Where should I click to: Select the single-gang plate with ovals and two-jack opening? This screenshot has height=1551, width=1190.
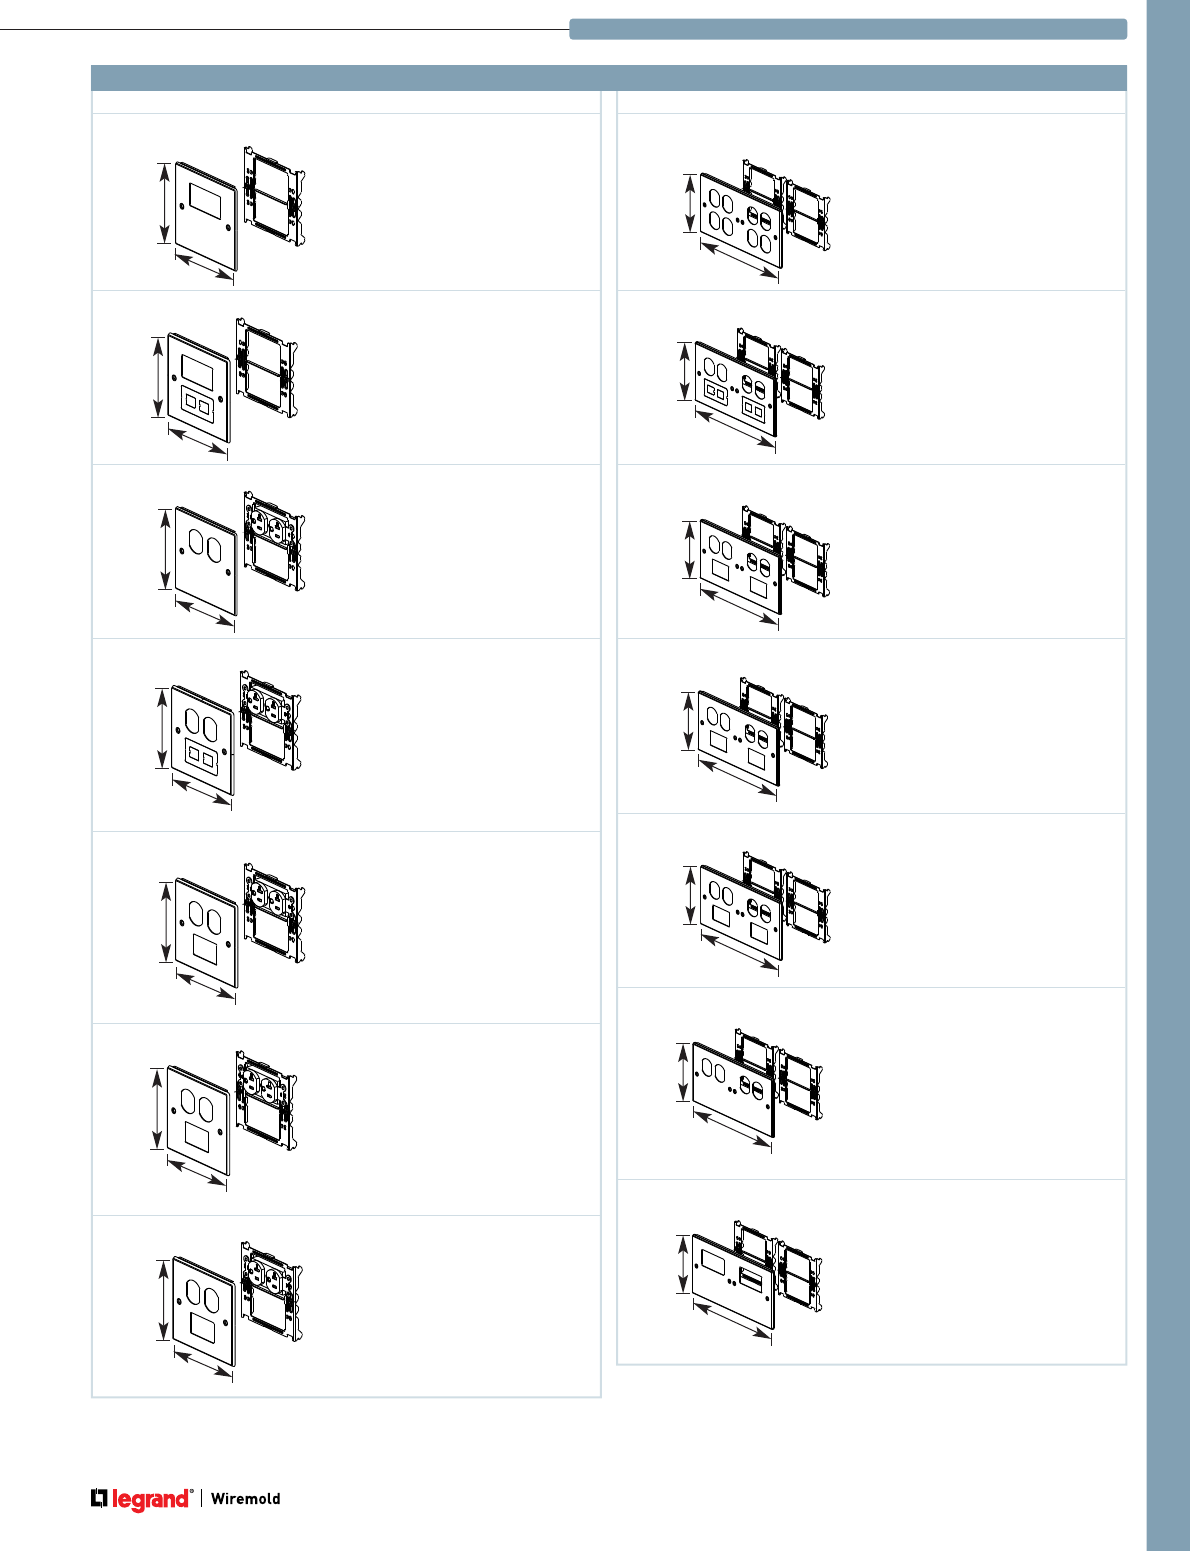coord(202,740)
